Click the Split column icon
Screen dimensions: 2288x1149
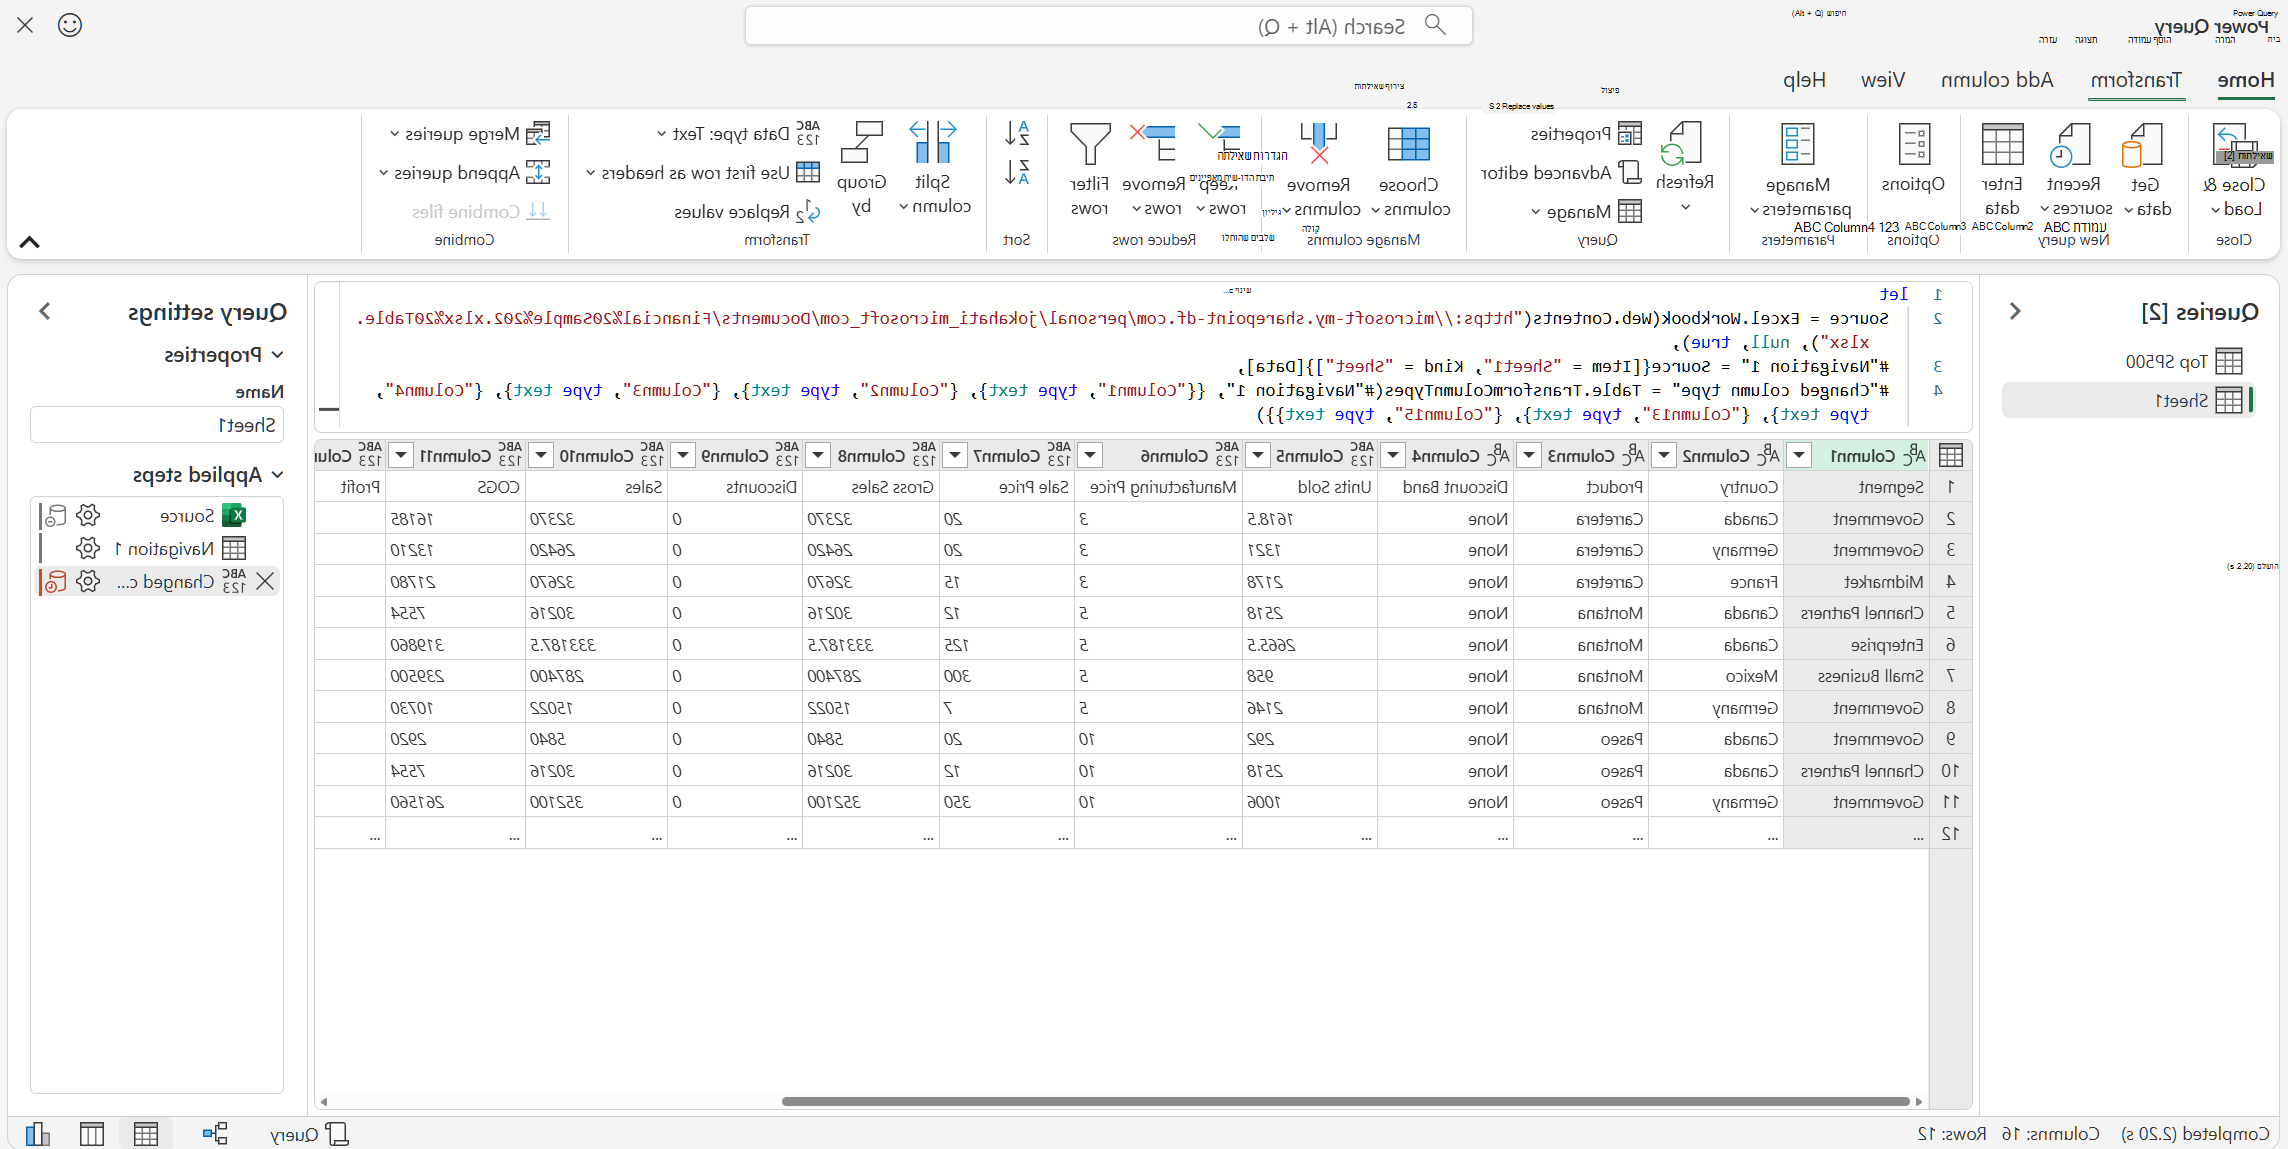click(x=932, y=143)
